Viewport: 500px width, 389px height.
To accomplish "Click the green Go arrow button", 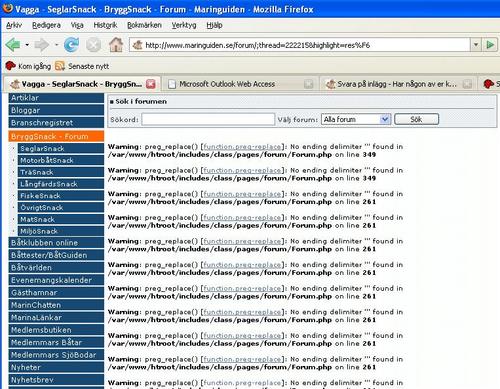I will (490, 45).
